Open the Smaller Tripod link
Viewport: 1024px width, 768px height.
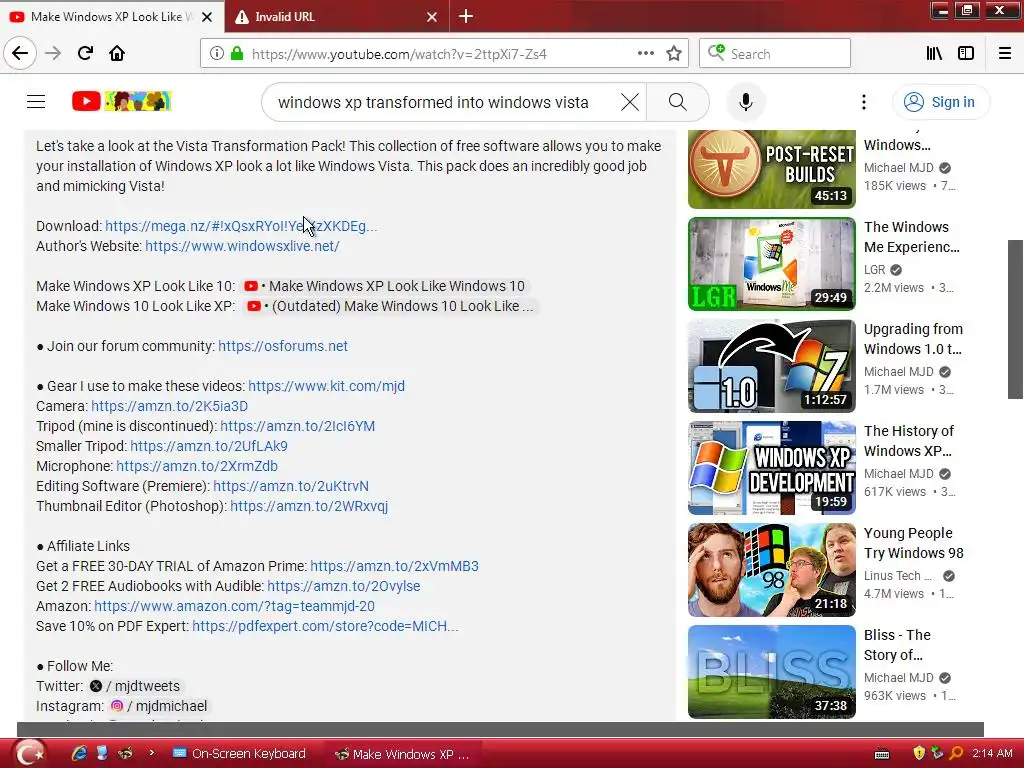click(x=208, y=446)
